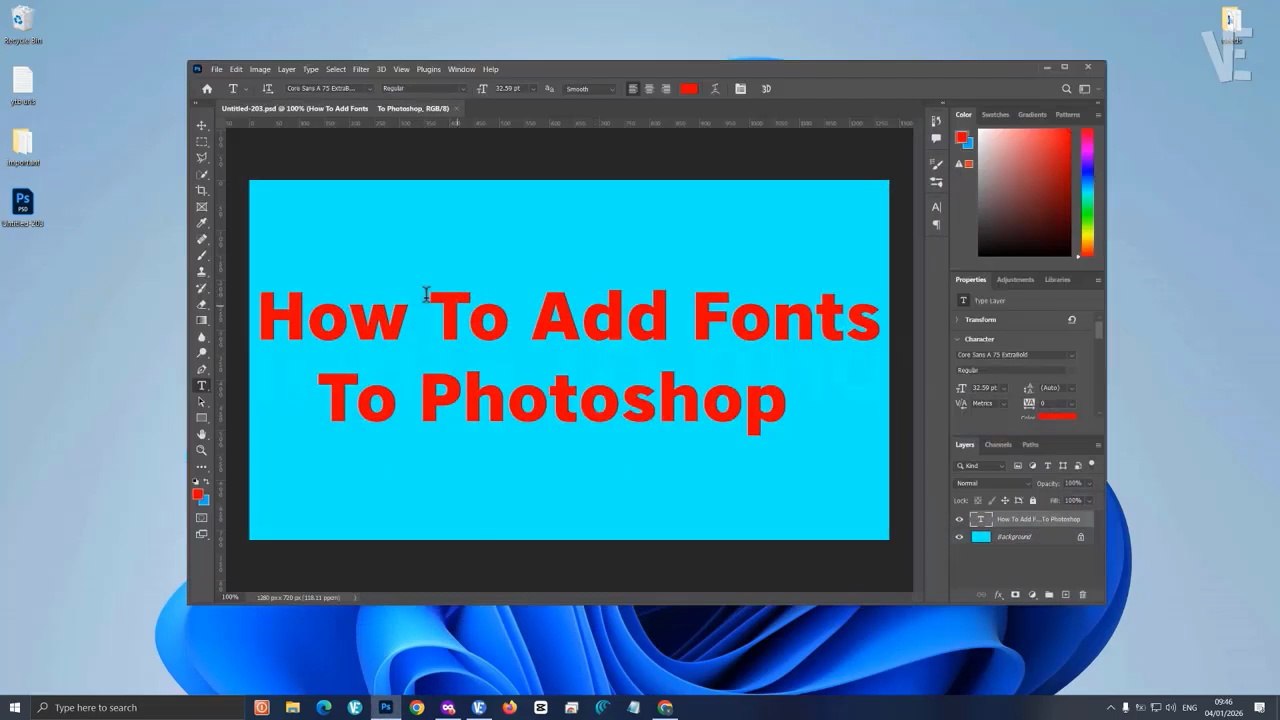Hide the How To Add Fonts text layer
The image size is (1280, 720).
pos(960,520)
